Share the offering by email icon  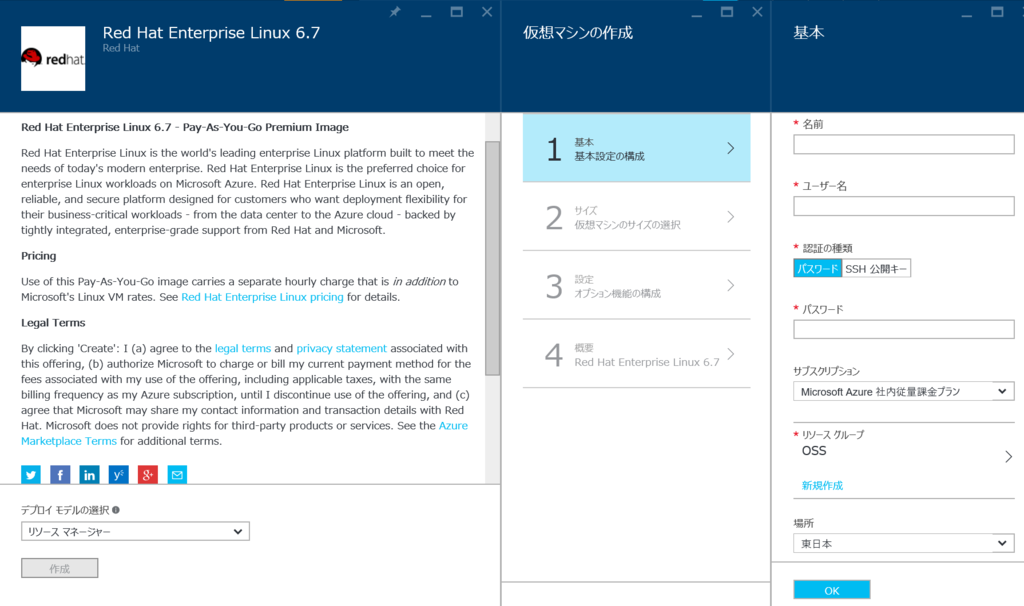click(x=177, y=475)
